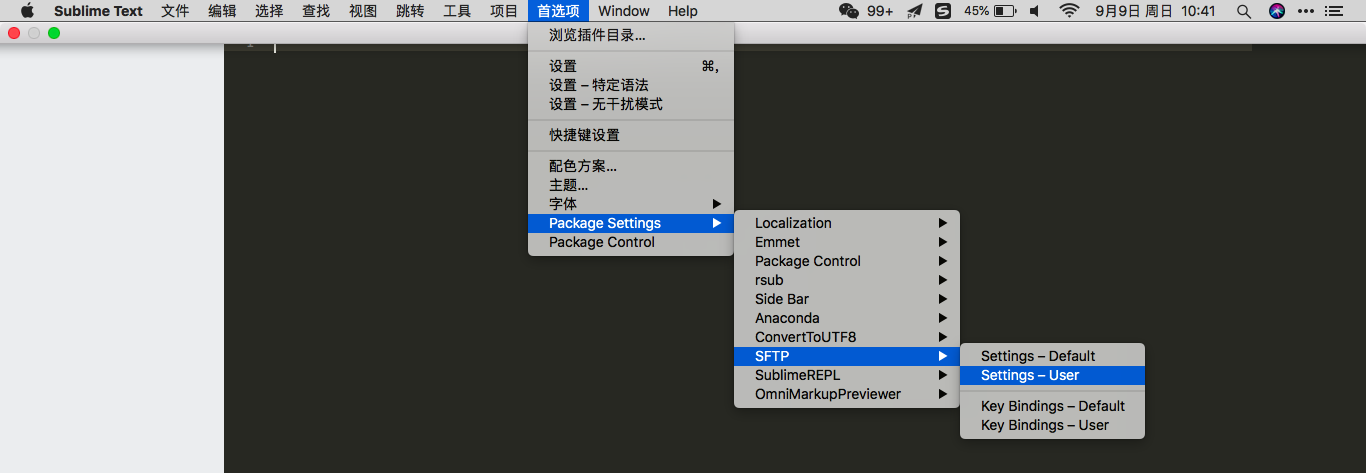Expand the OmniMarkupPreviewer submenu
The image size is (1366, 473).
click(827, 394)
